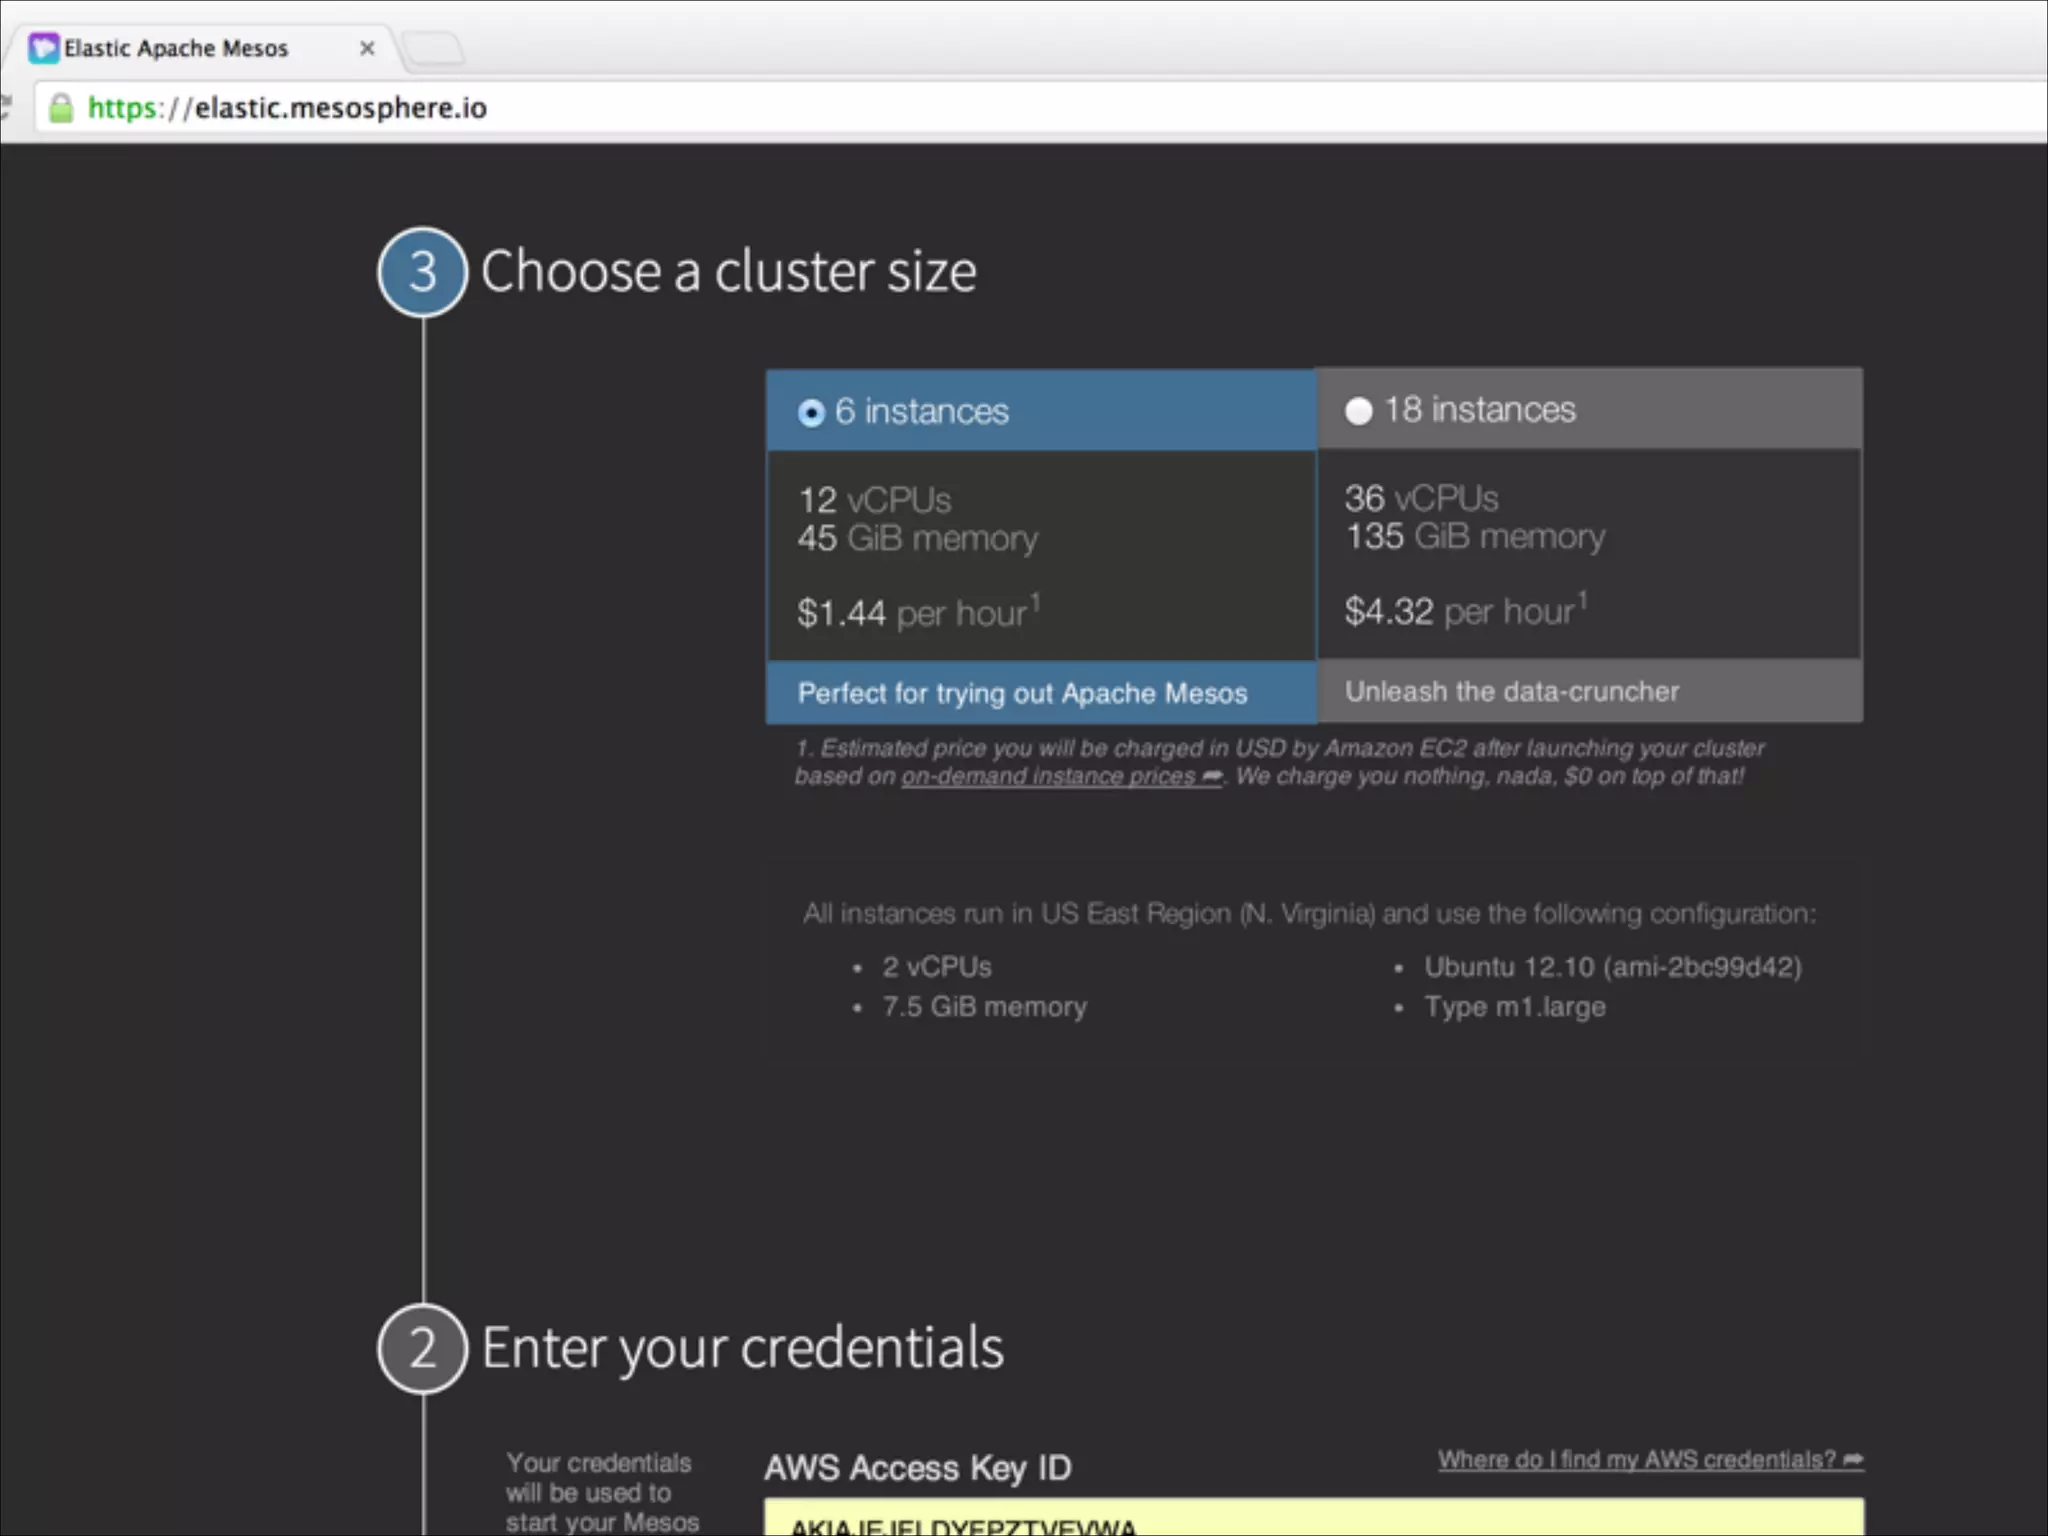Close the Elastic Apache Mesos tab
The height and width of the screenshot is (1536, 2048).
[367, 48]
